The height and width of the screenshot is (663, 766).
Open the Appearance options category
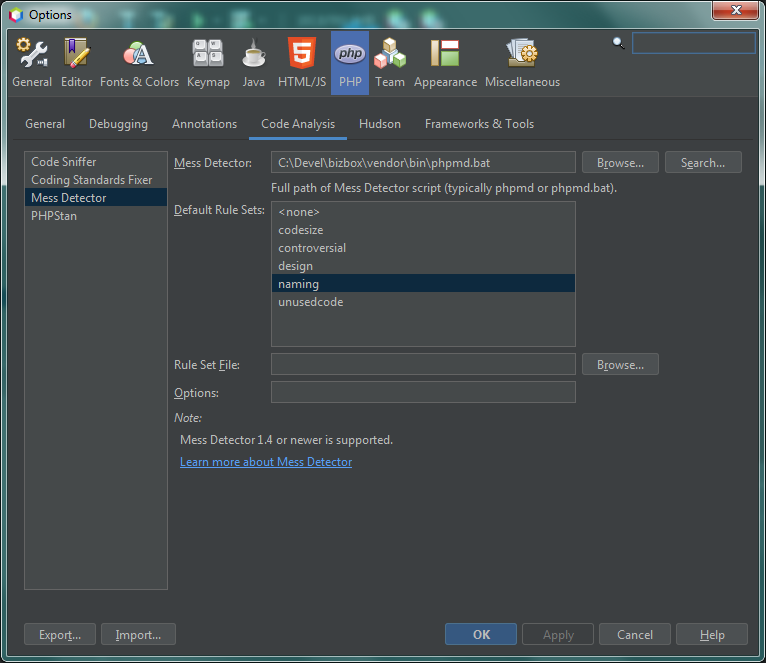pos(445,64)
